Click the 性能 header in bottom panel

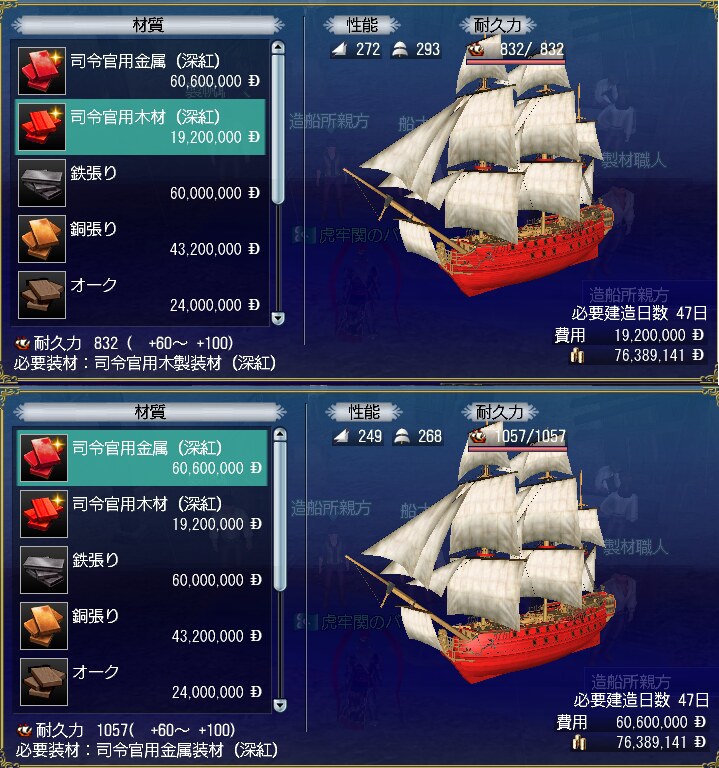click(x=363, y=411)
